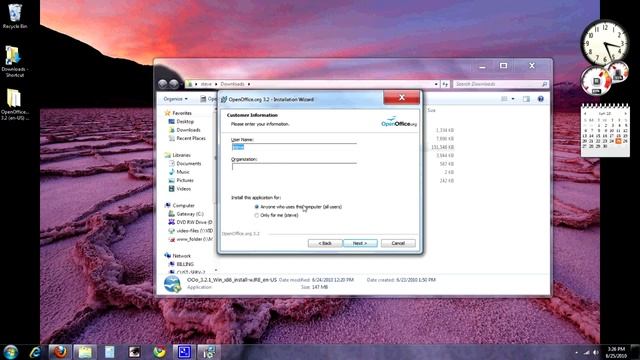Image resolution: width=640 pixels, height=360 pixels.
Task: Click the OOo installer icon in details pane
Action: point(173,284)
